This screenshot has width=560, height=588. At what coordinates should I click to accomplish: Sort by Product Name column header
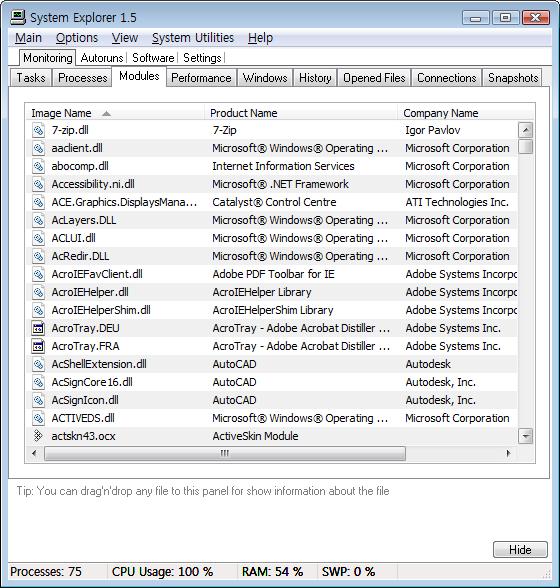pyautogui.click(x=301, y=113)
